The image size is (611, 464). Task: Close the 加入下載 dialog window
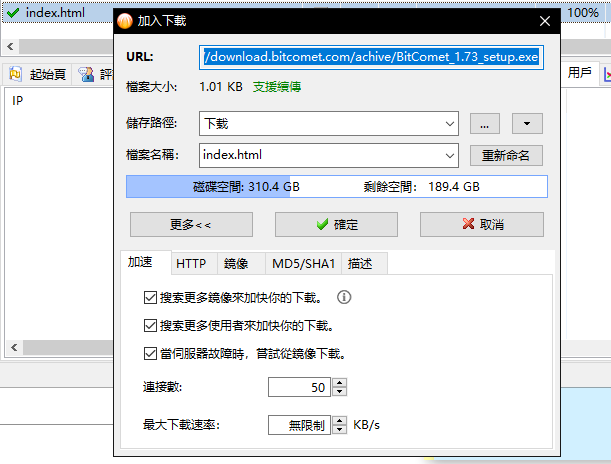[544, 20]
